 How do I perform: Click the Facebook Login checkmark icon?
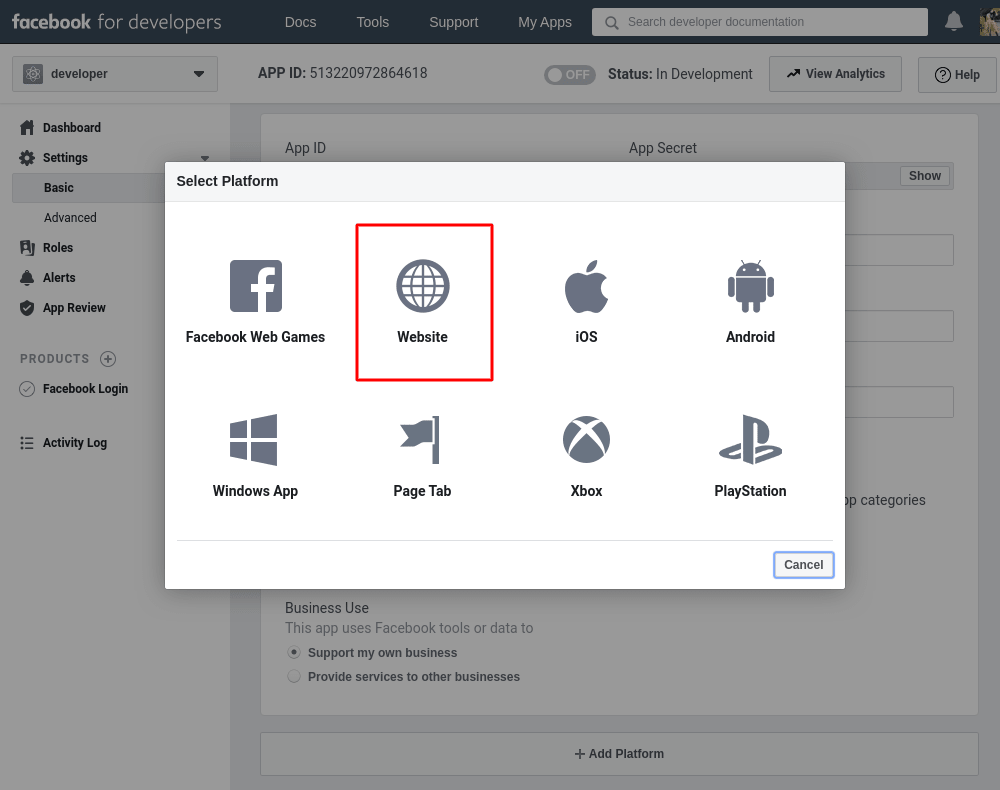click(27, 388)
